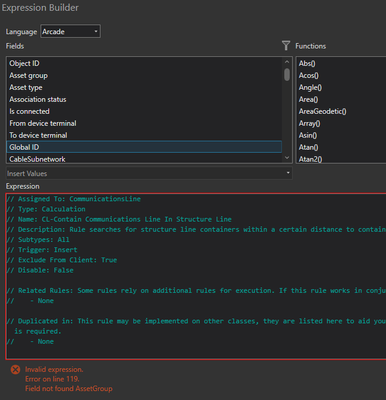Image resolution: width=386 pixels, height=400 pixels.
Task: Choose From device terminal field
Action: point(144,123)
